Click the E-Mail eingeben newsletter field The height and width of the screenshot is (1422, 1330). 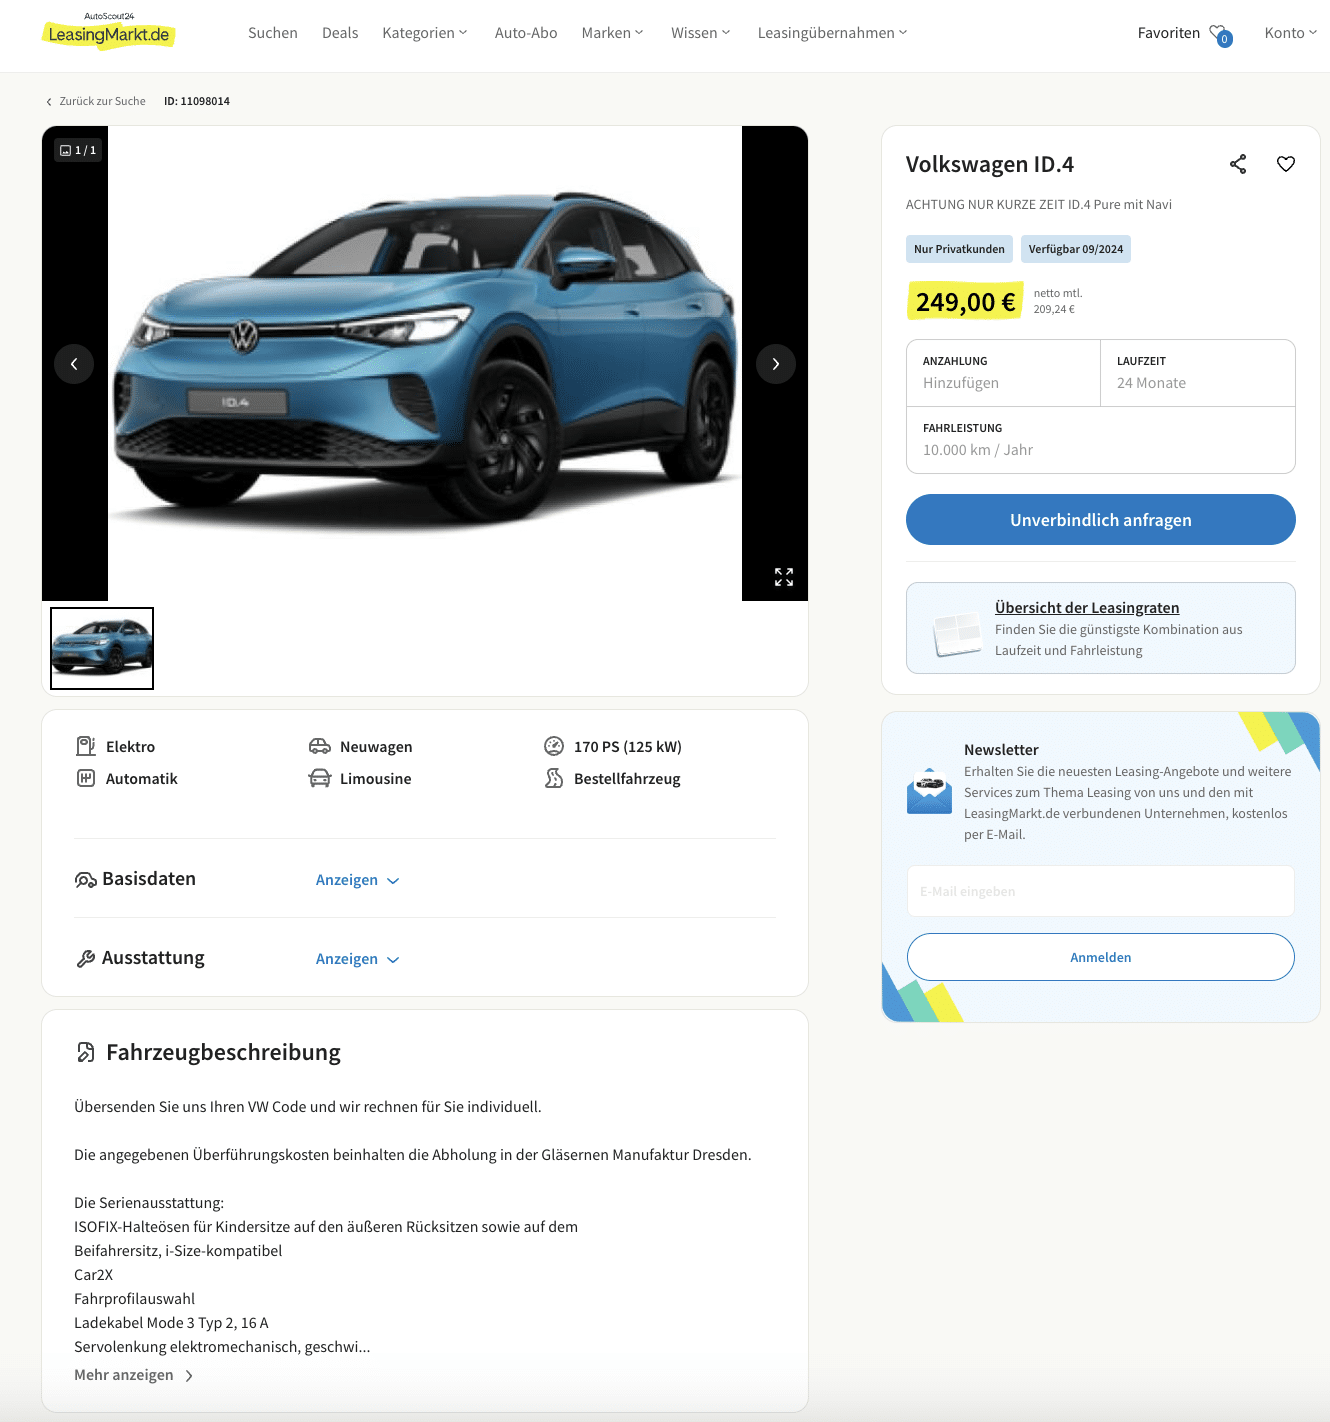(x=1101, y=891)
